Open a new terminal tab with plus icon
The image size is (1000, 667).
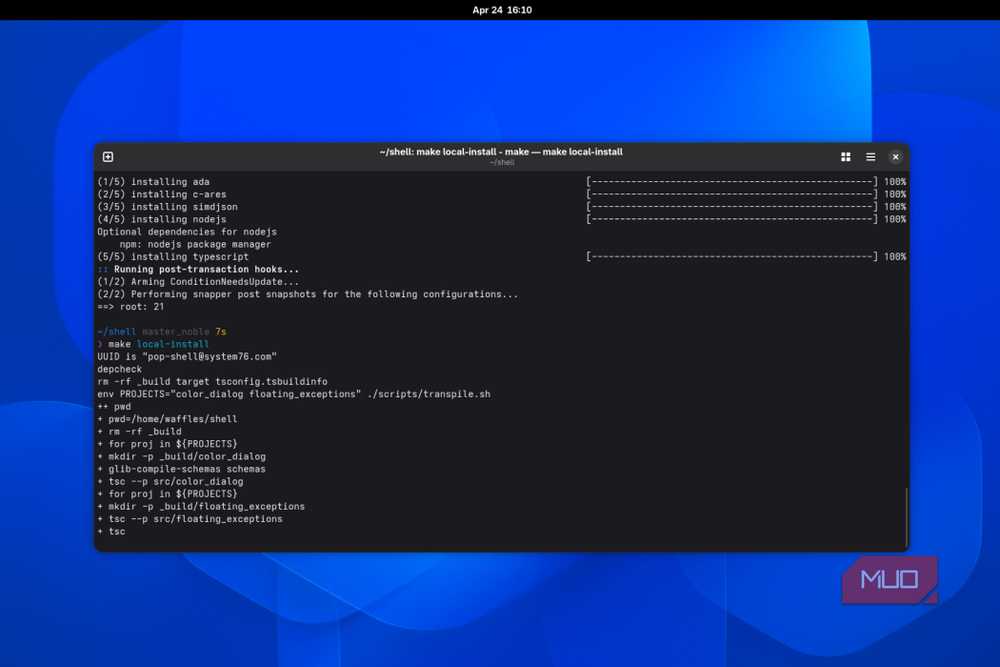click(x=108, y=157)
